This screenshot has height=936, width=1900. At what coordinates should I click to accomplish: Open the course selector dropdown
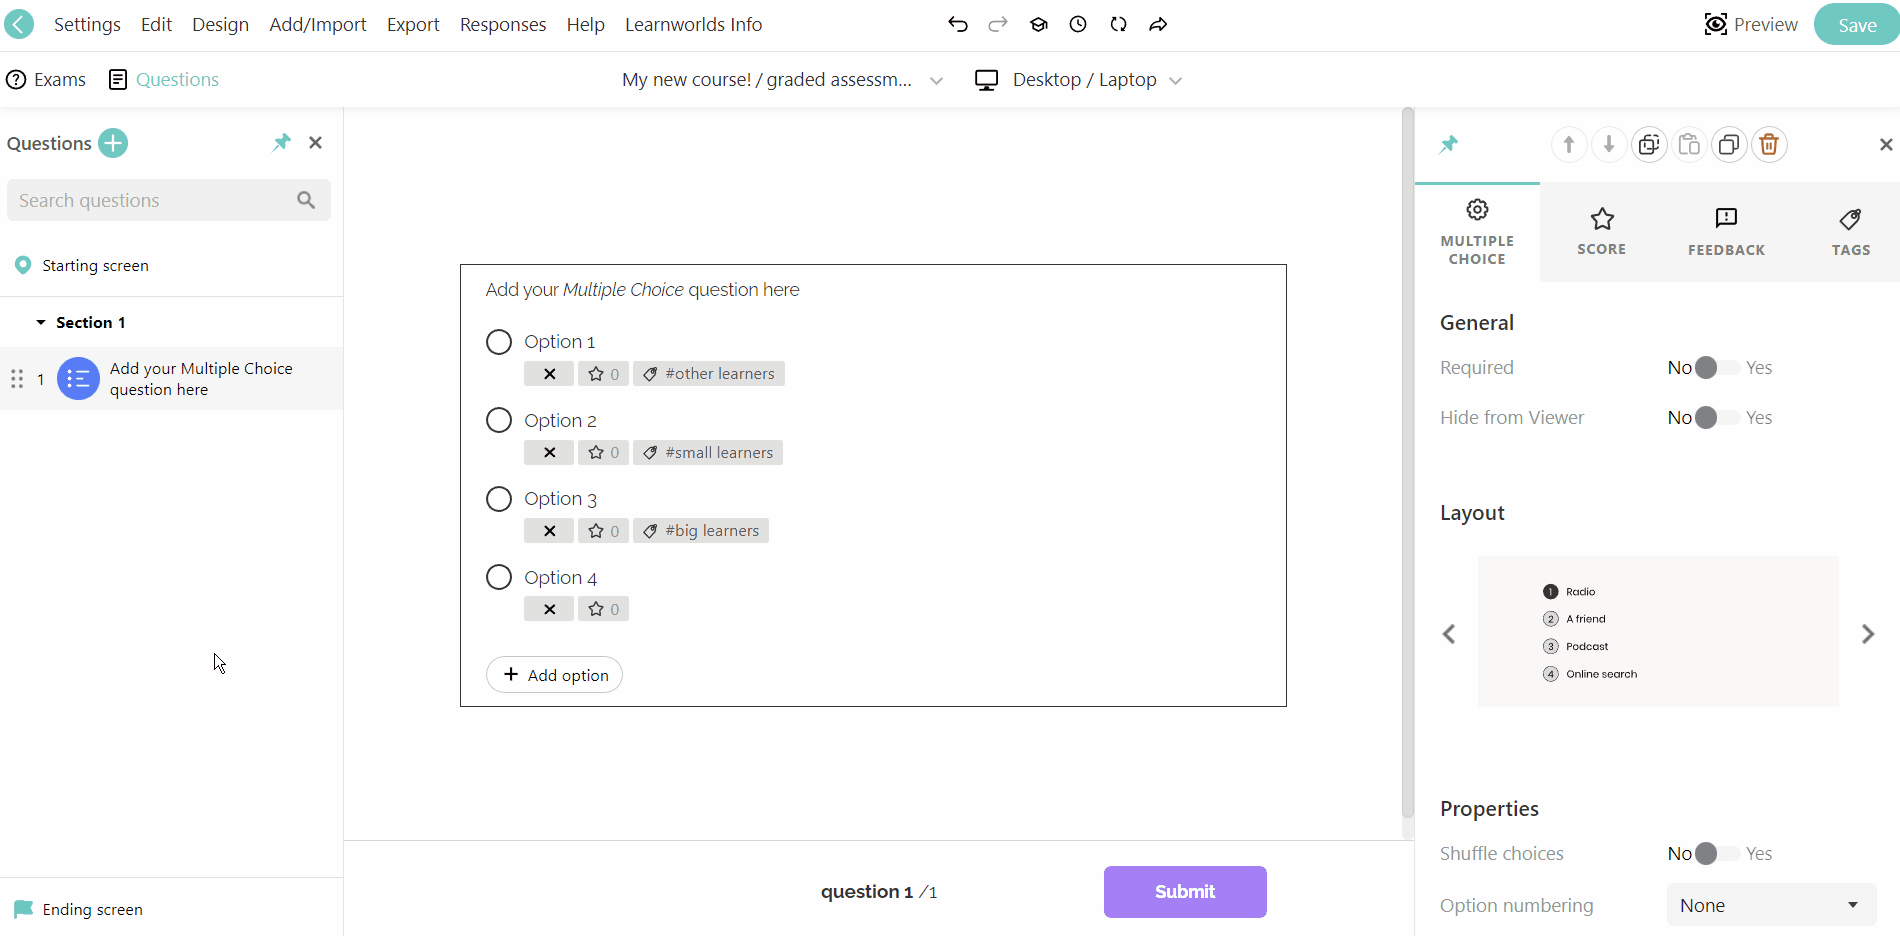(x=936, y=79)
